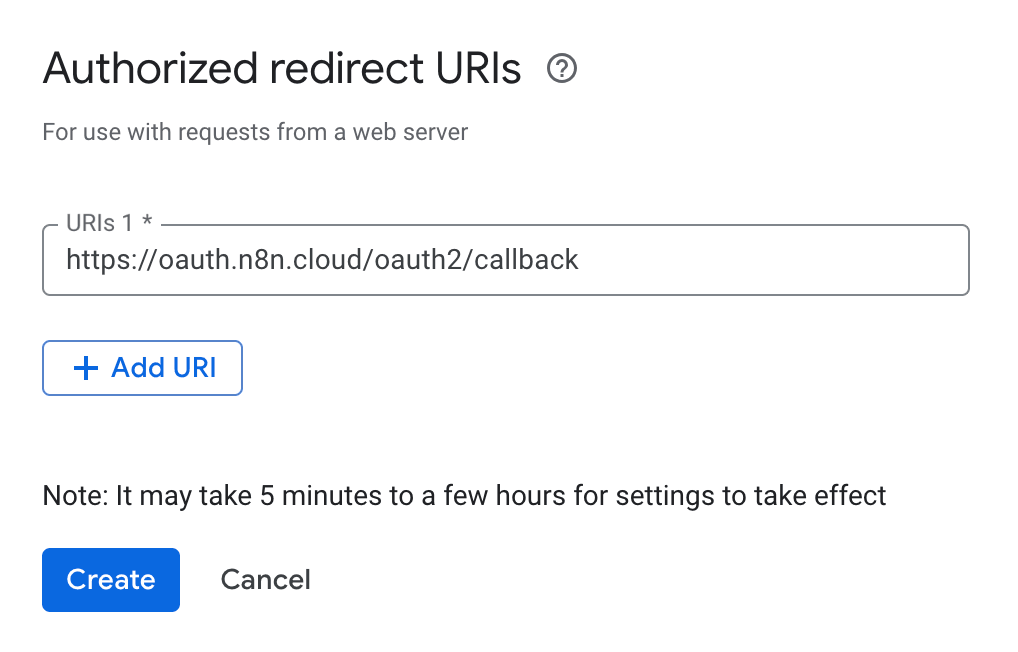Click the word callback in the URI
Screen dimensions: 1018x652
coord(527,260)
